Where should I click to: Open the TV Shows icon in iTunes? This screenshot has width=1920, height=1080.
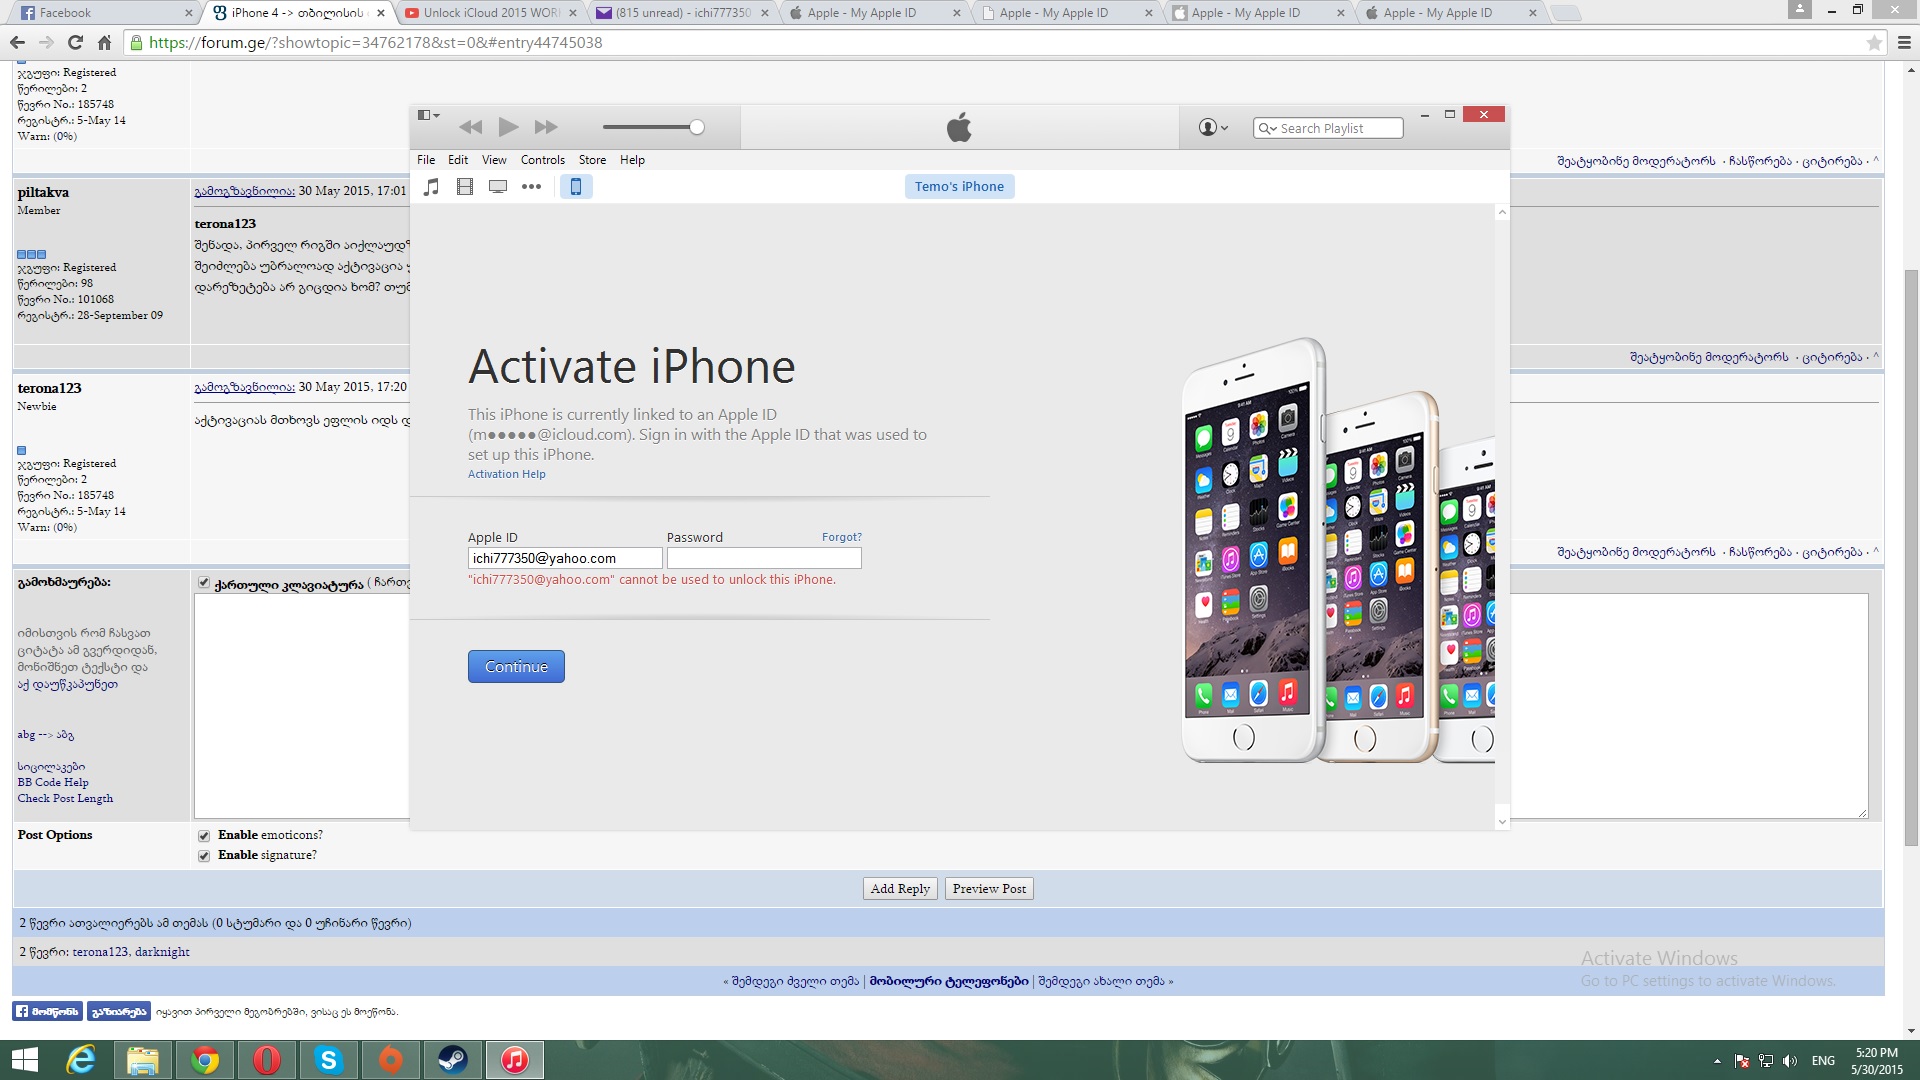click(x=498, y=187)
